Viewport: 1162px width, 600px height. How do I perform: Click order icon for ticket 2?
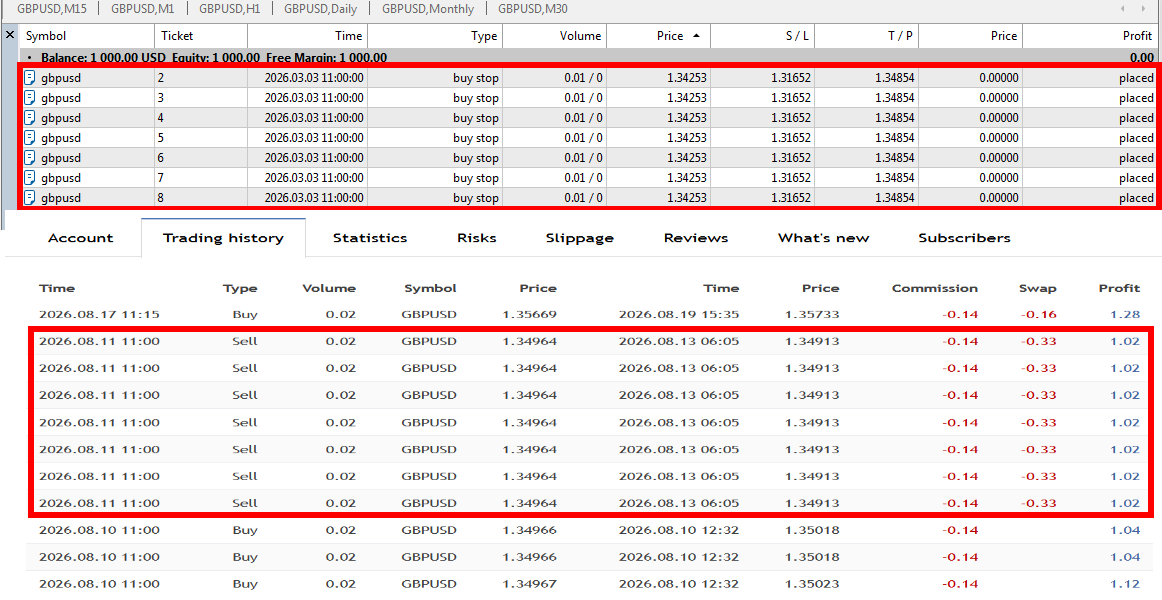pyautogui.click(x=30, y=77)
